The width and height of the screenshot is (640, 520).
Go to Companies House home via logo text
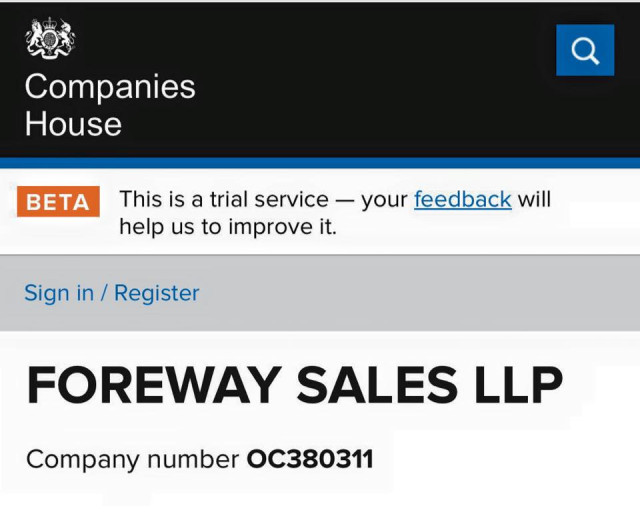(x=109, y=105)
